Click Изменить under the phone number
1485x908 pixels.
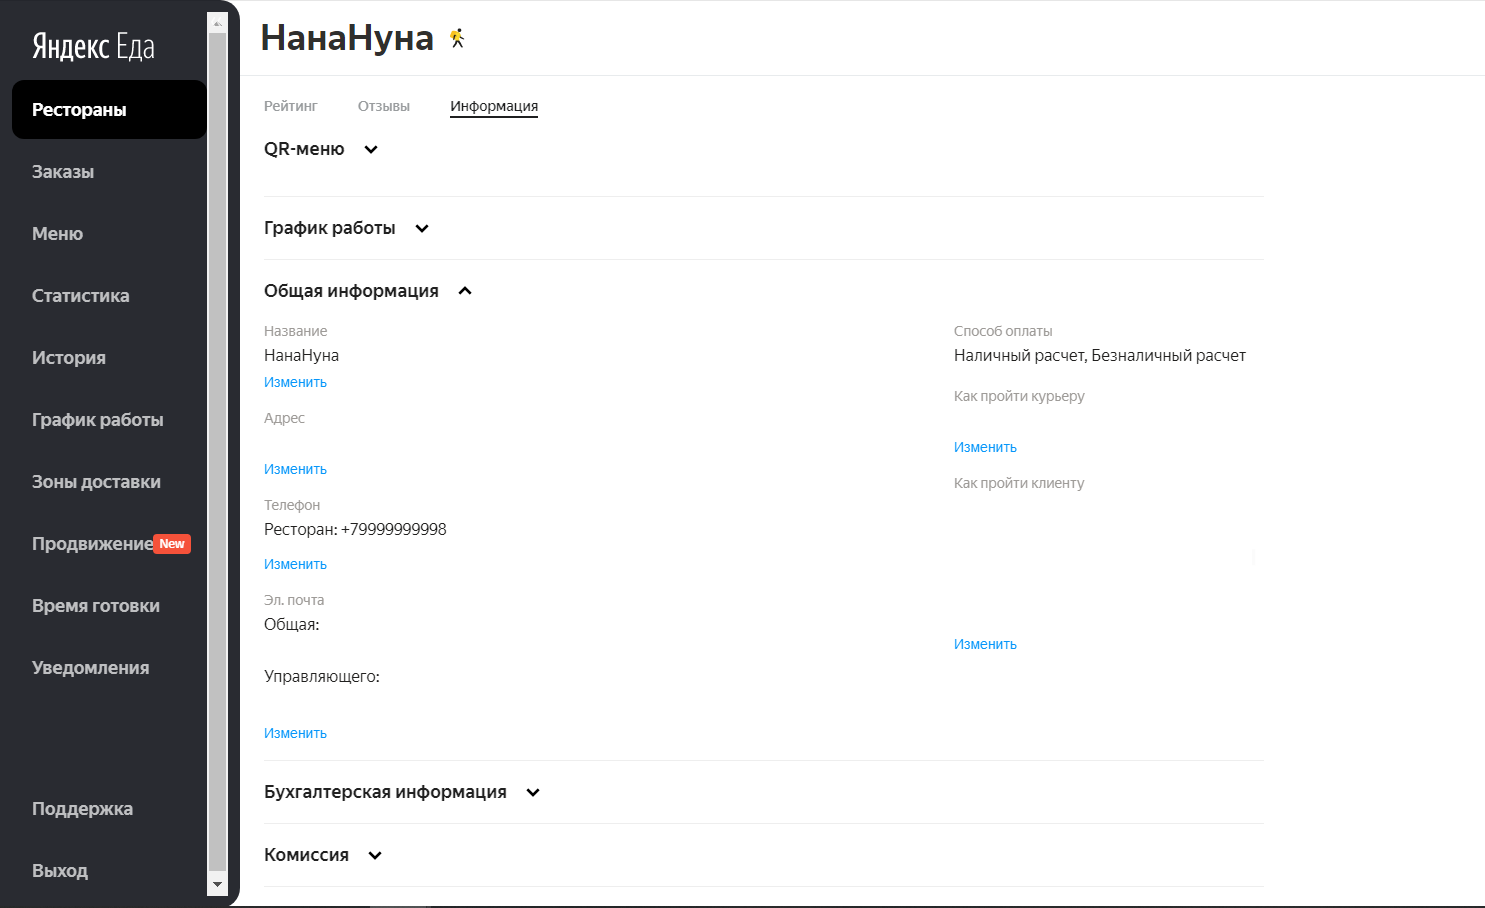pos(295,564)
